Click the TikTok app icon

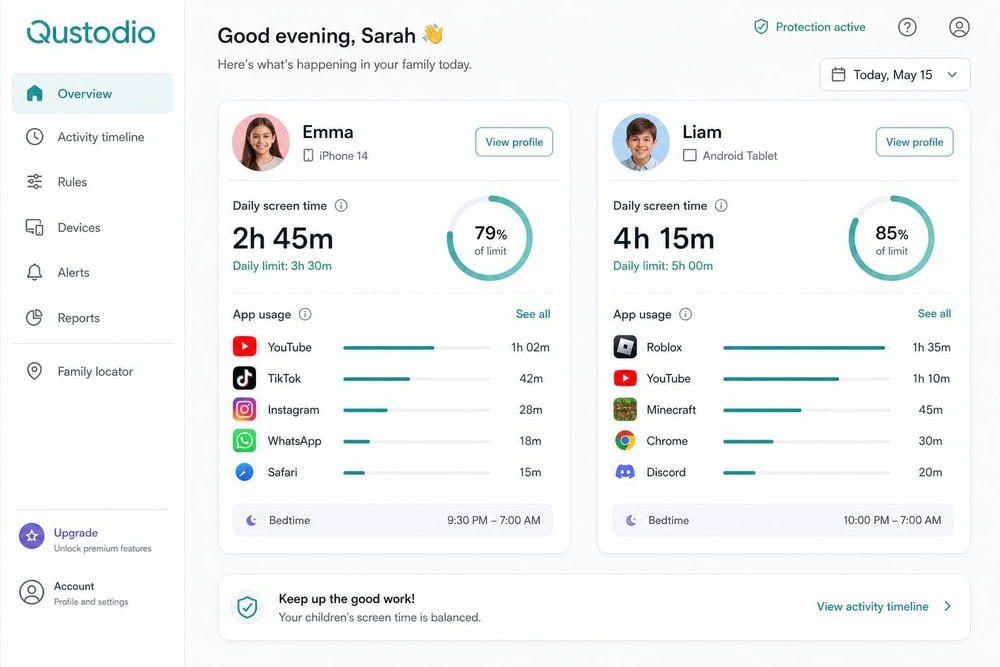pos(244,378)
